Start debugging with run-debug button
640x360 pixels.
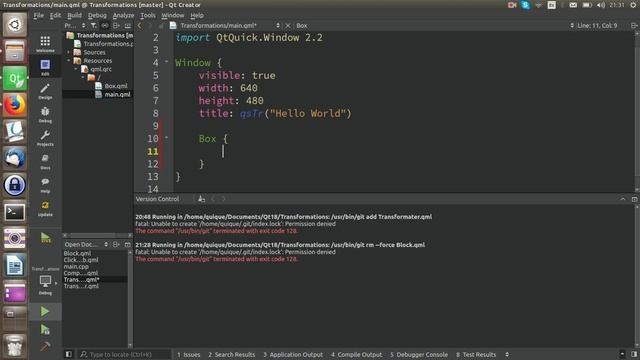click(45, 329)
